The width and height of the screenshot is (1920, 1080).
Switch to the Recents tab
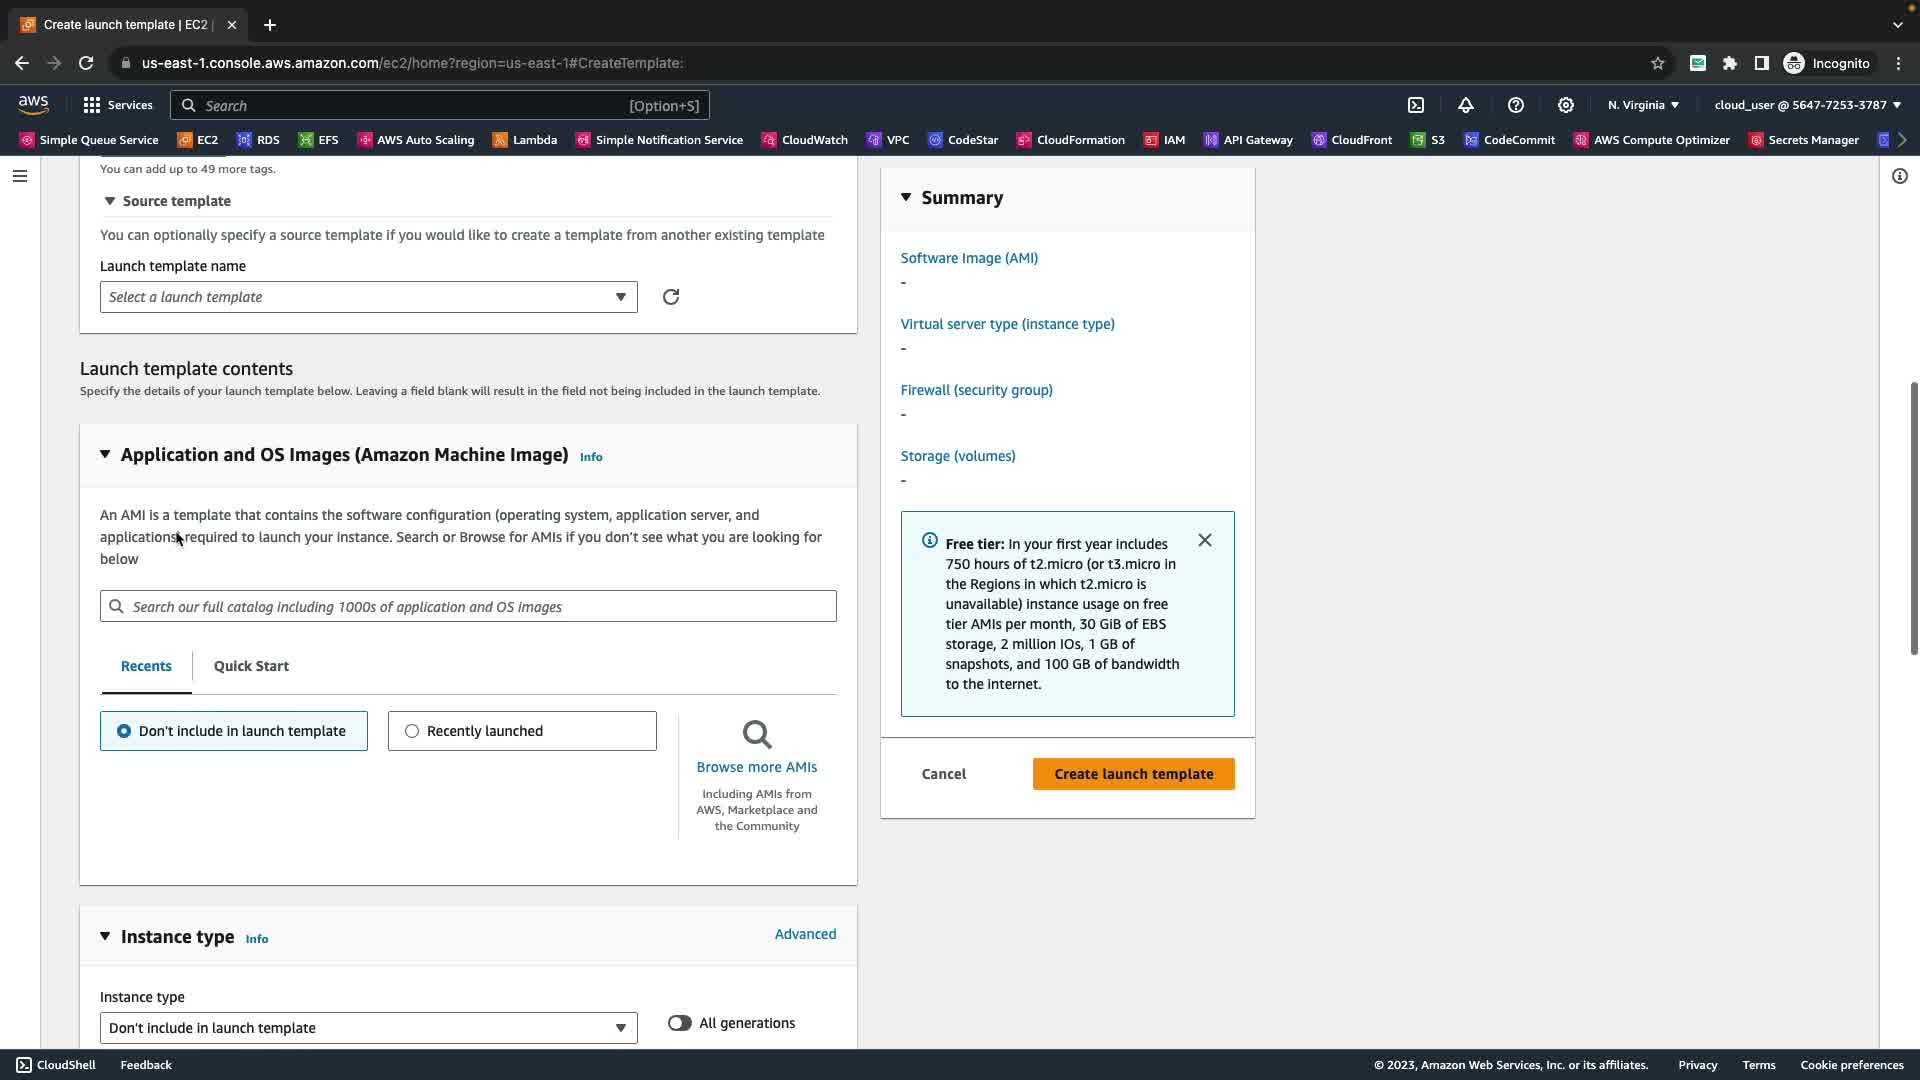click(x=146, y=666)
